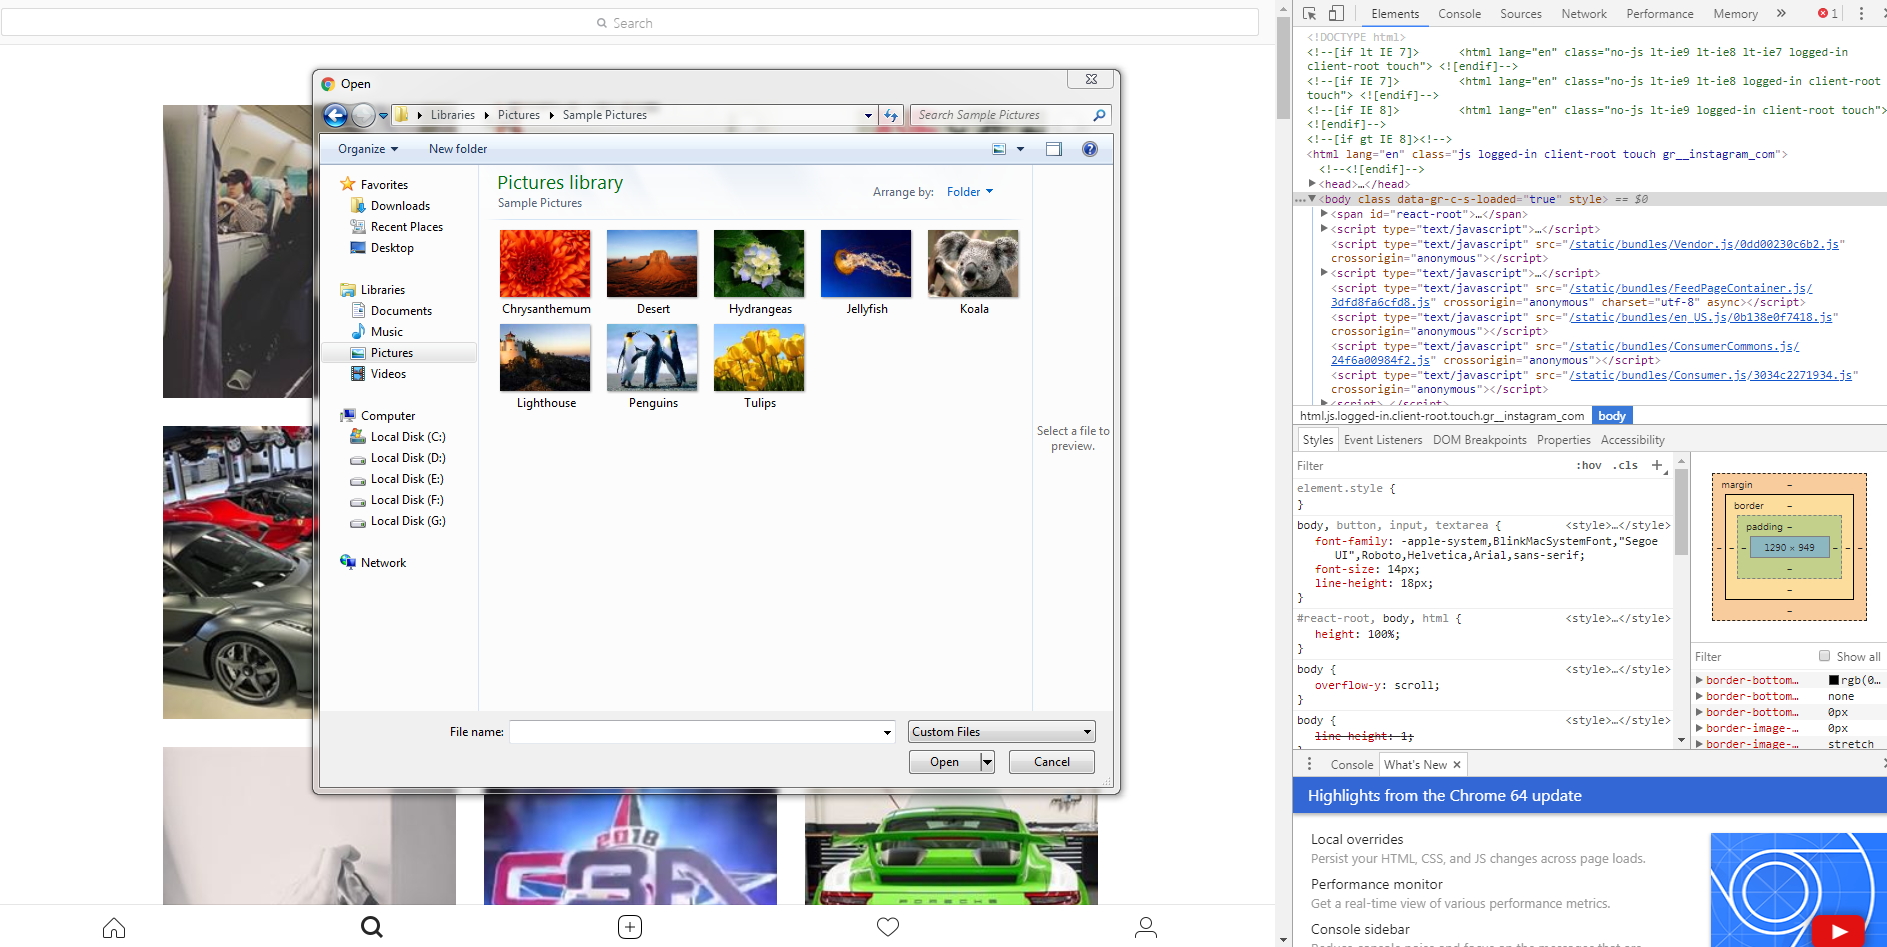Toggle the :hov element state option
The height and width of the screenshot is (947, 1887).
pos(1588,465)
